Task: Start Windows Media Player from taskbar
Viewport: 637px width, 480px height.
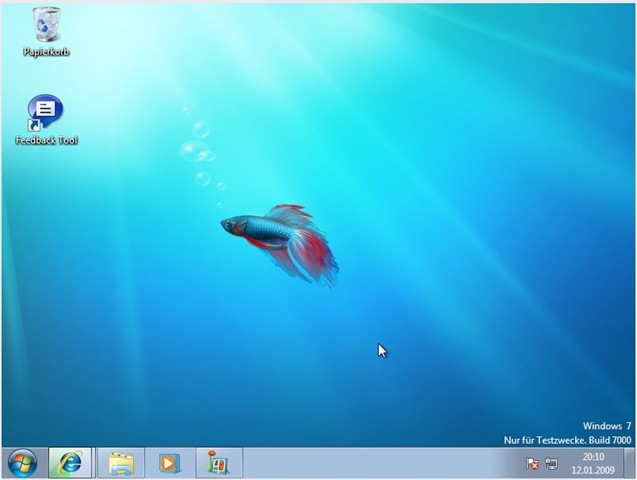Action: point(169,463)
